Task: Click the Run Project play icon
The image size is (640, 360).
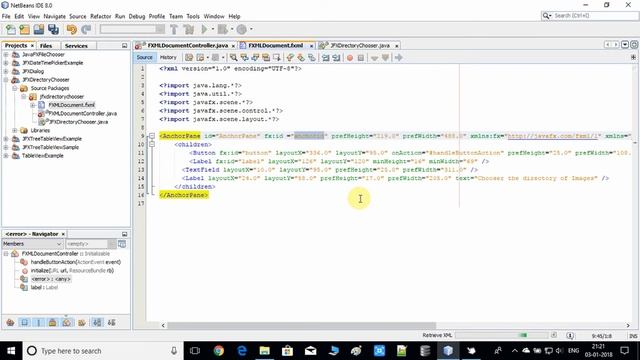Action: coord(204,29)
